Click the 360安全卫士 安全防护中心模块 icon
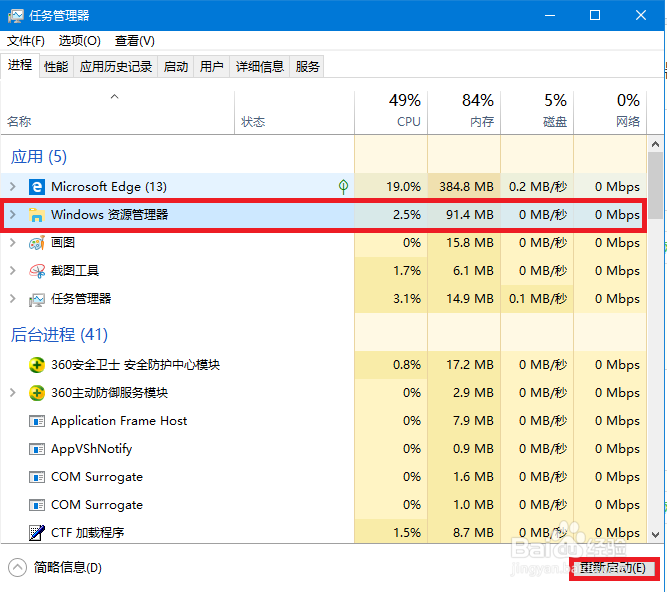 [x=37, y=365]
